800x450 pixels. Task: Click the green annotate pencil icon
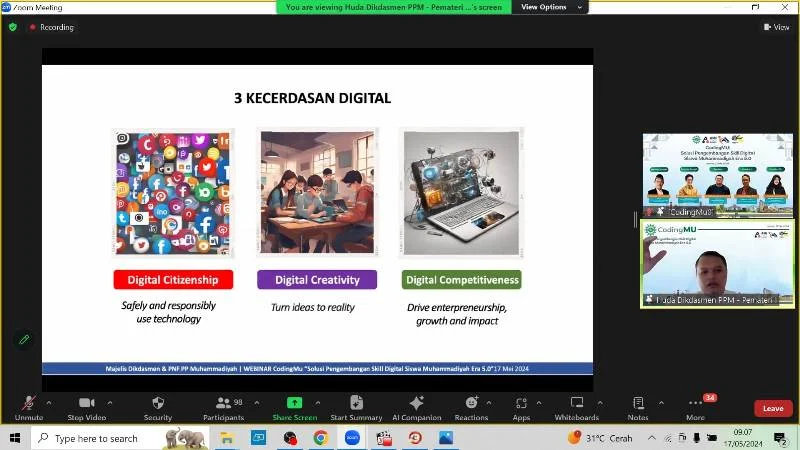tap(24, 339)
